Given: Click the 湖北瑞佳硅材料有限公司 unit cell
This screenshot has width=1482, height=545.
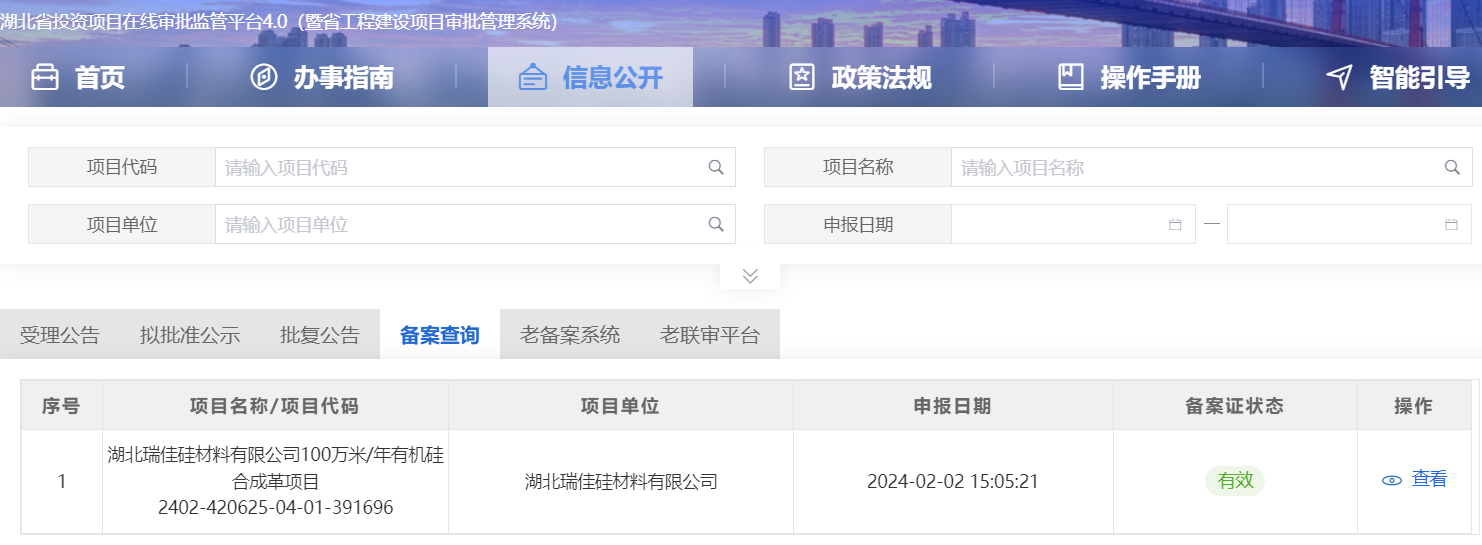Looking at the screenshot, I should pyautogui.click(x=621, y=482).
